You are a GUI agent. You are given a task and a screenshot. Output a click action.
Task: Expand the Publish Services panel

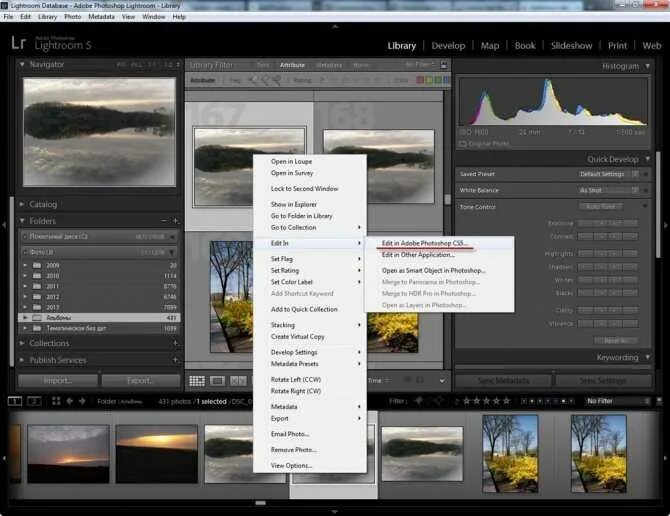22,360
